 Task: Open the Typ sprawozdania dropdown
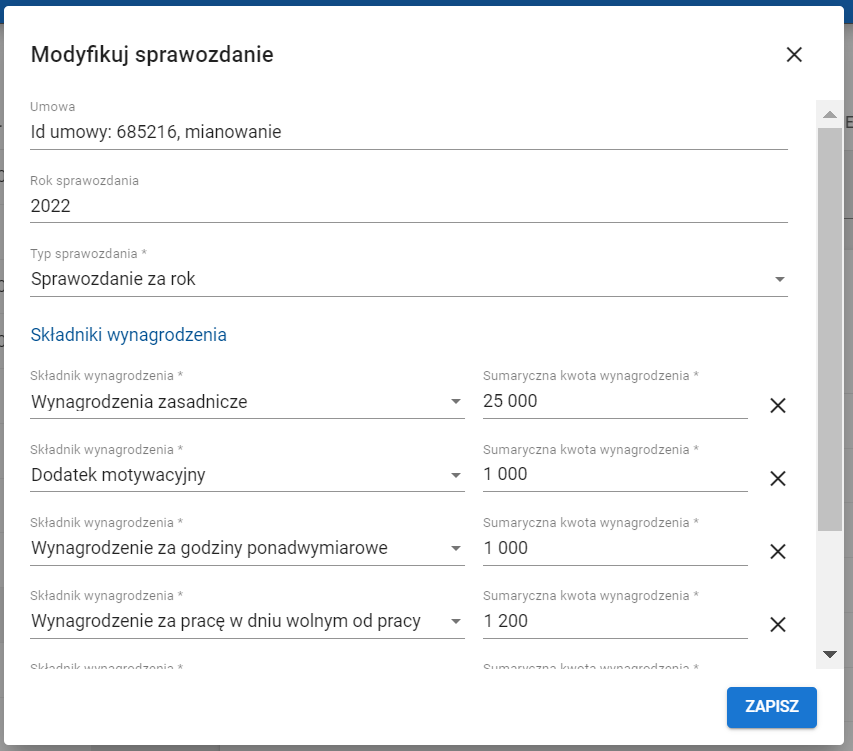point(780,280)
